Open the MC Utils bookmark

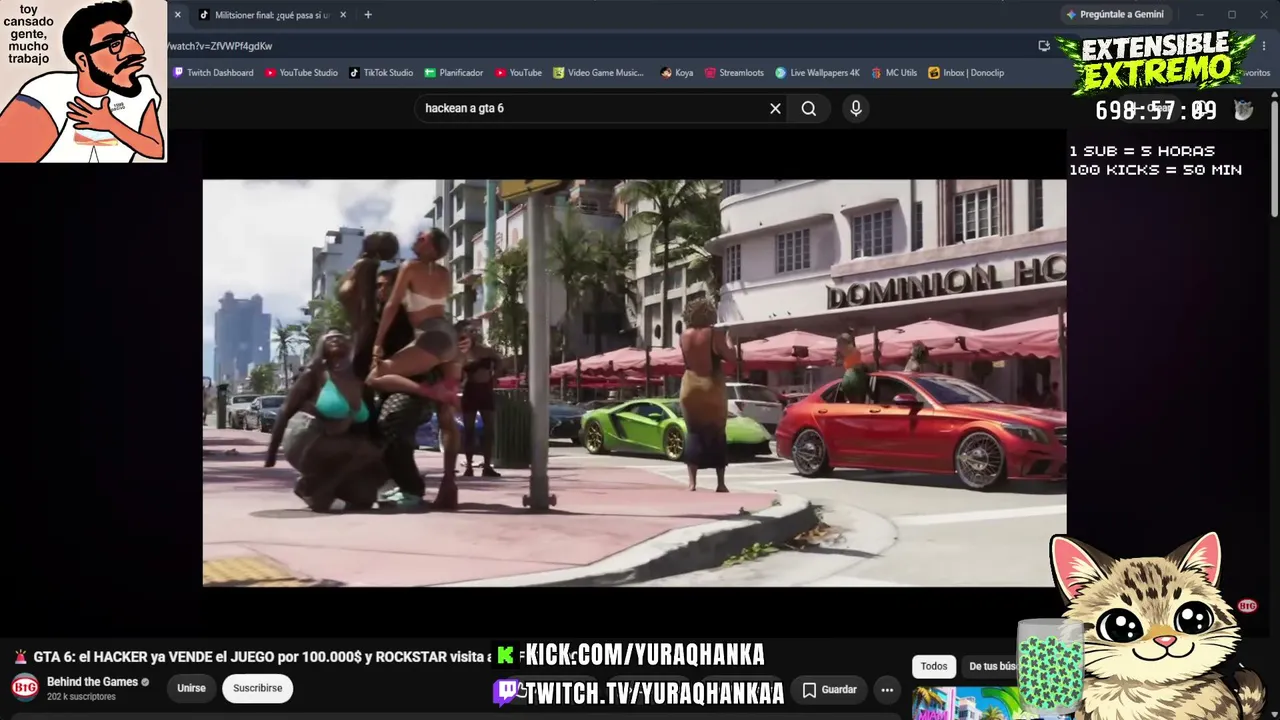pyautogui.click(x=894, y=73)
